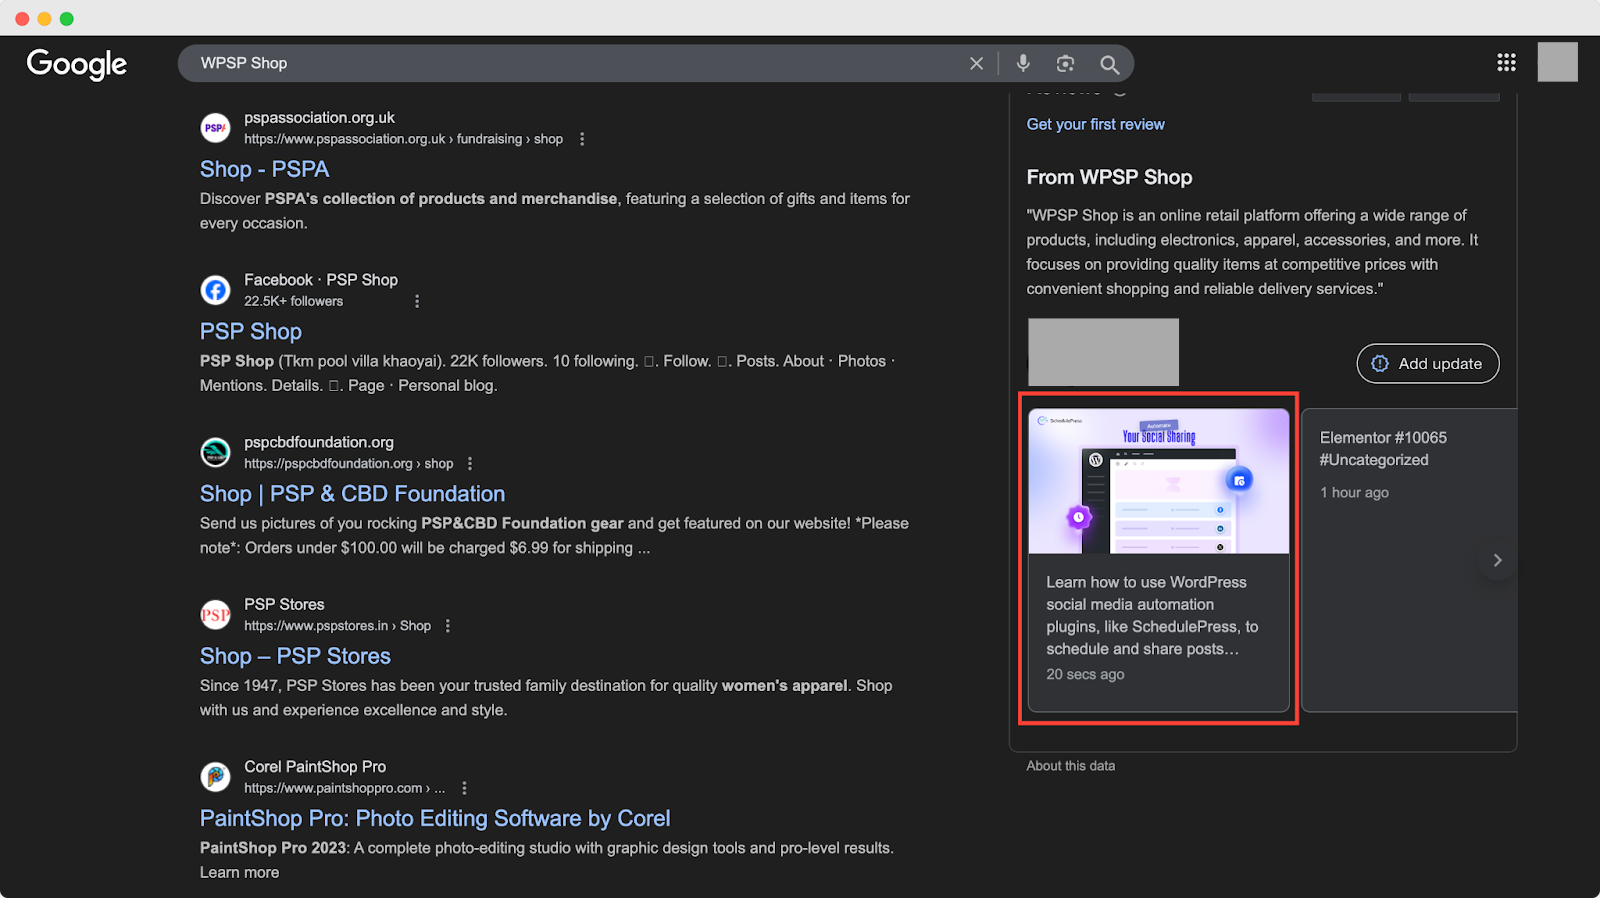Click the 22.5K+ followers text

(293, 301)
